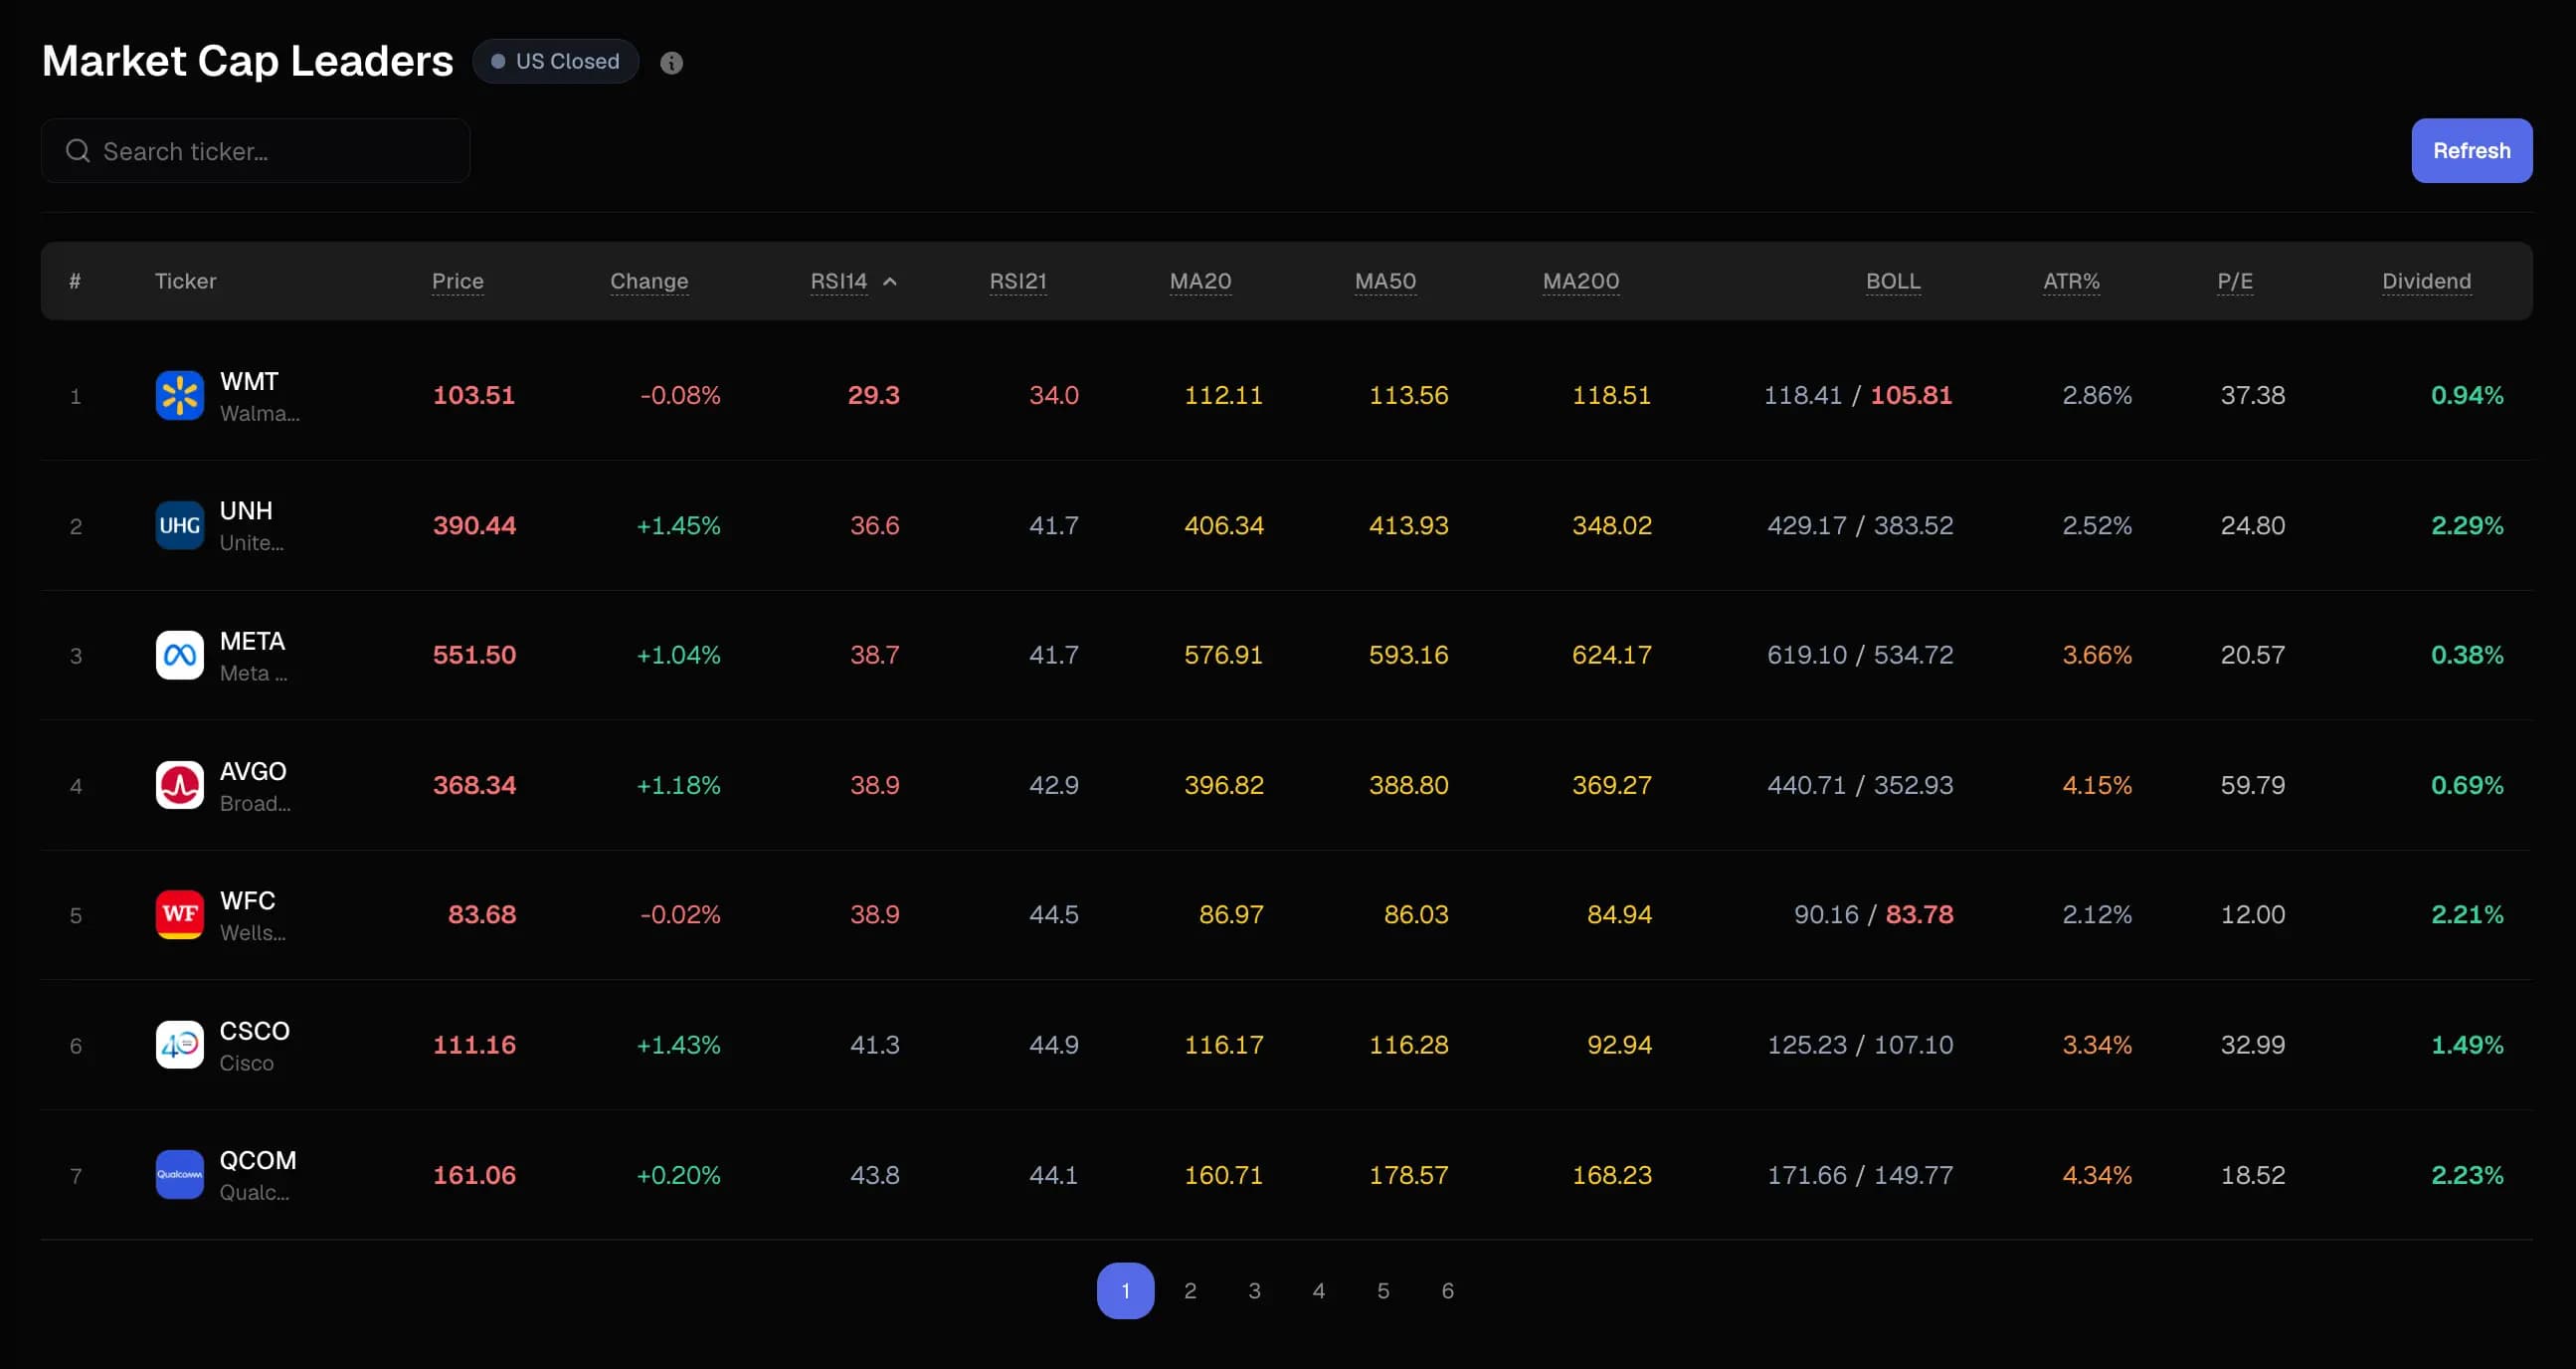
Task: Click the Walmart logo icon
Action: 180,395
